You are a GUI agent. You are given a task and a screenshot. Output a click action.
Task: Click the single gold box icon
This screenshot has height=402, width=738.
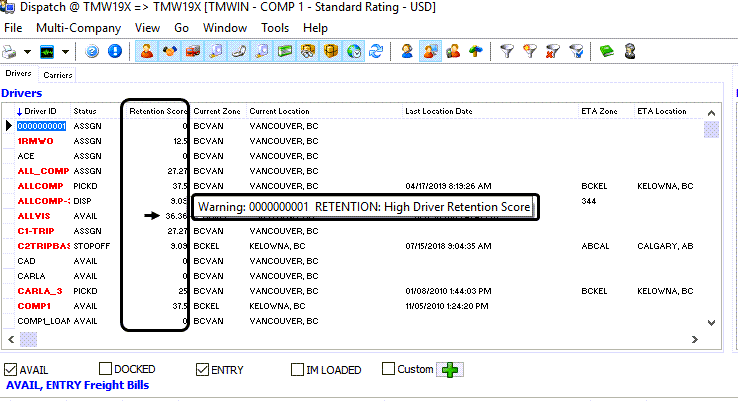(331, 51)
